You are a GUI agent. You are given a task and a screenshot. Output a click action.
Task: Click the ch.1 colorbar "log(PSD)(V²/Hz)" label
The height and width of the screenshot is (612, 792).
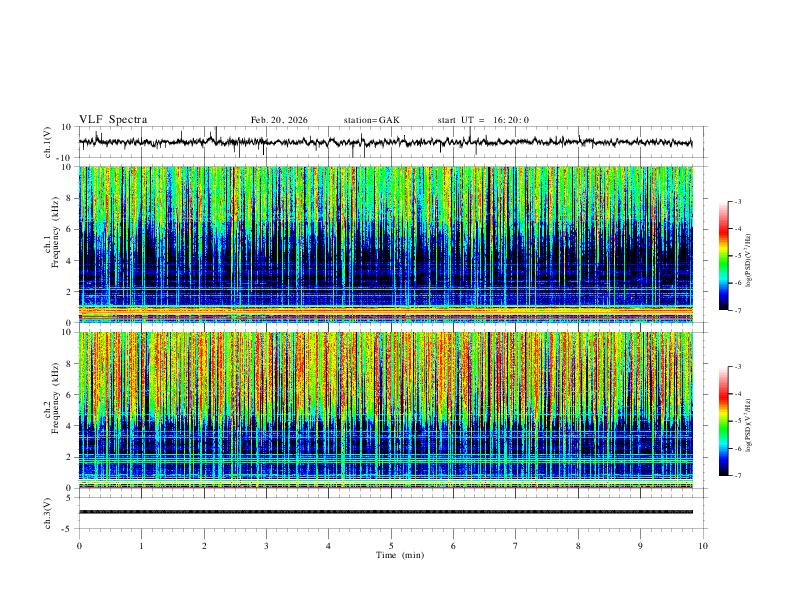pyautogui.click(x=749, y=260)
